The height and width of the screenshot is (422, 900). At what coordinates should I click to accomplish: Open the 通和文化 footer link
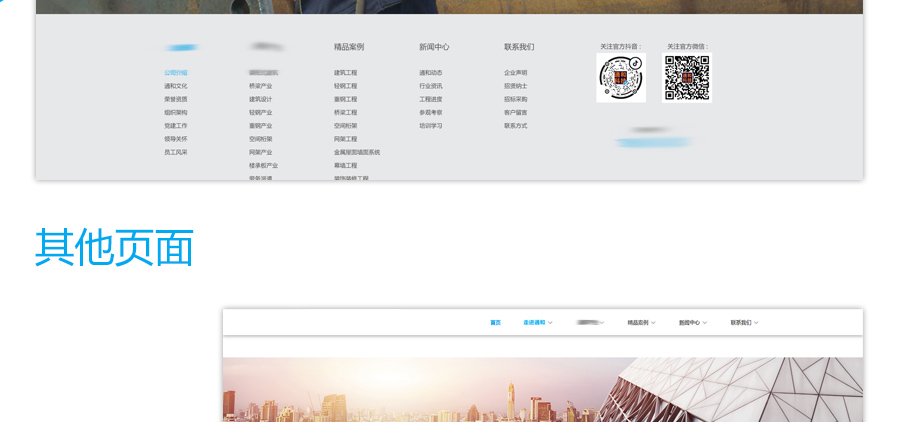click(176, 86)
